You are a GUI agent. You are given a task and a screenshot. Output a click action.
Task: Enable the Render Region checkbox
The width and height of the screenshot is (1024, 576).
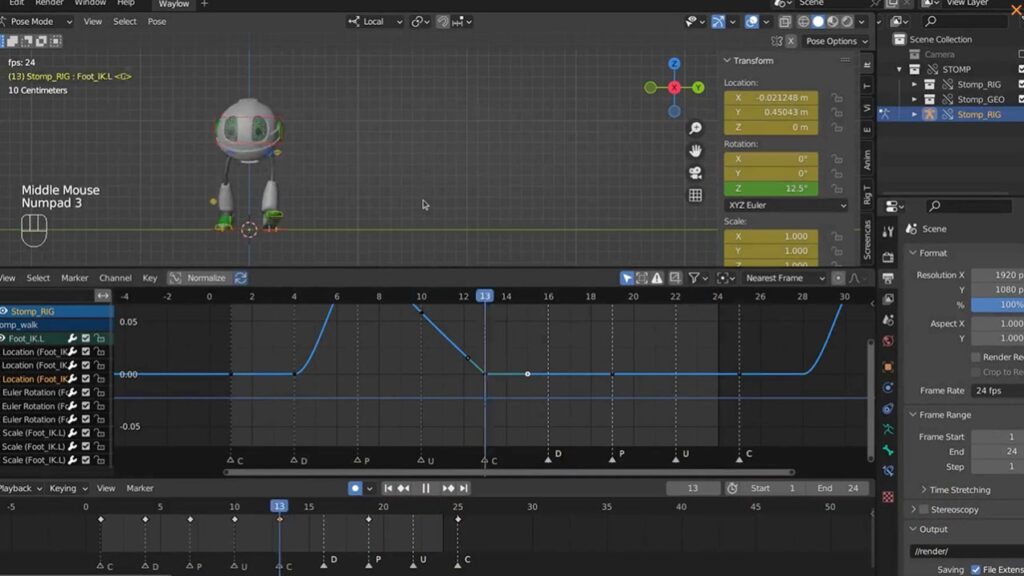[976, 357]
